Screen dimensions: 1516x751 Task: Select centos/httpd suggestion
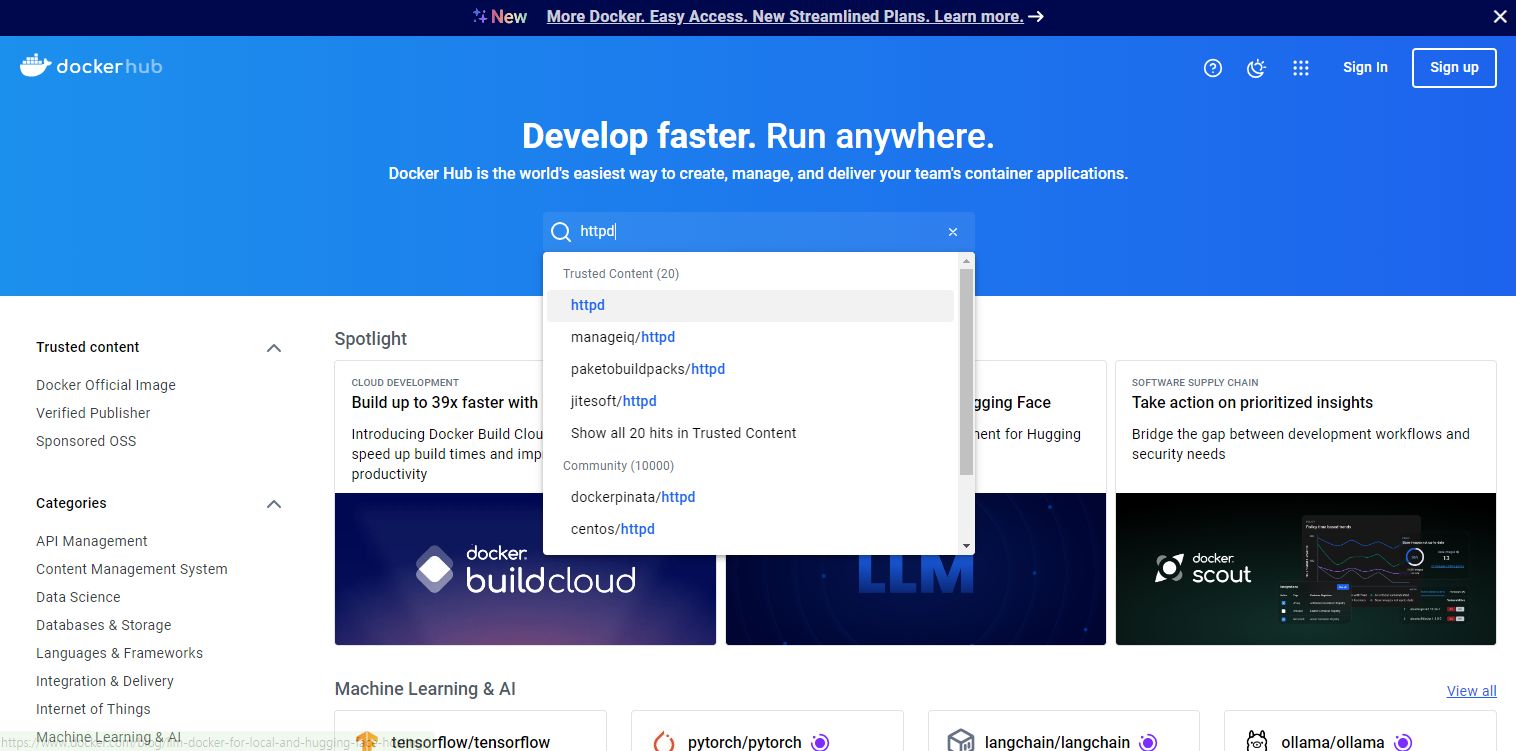(750, 530)
